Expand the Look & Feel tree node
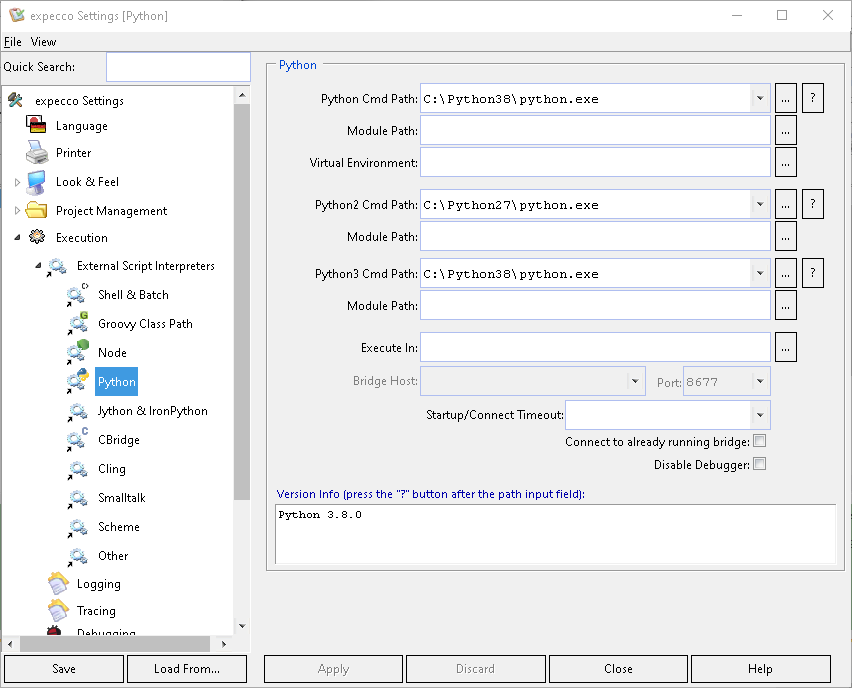Viewport: 852px width, 688px height. click(x=17, y=182)
